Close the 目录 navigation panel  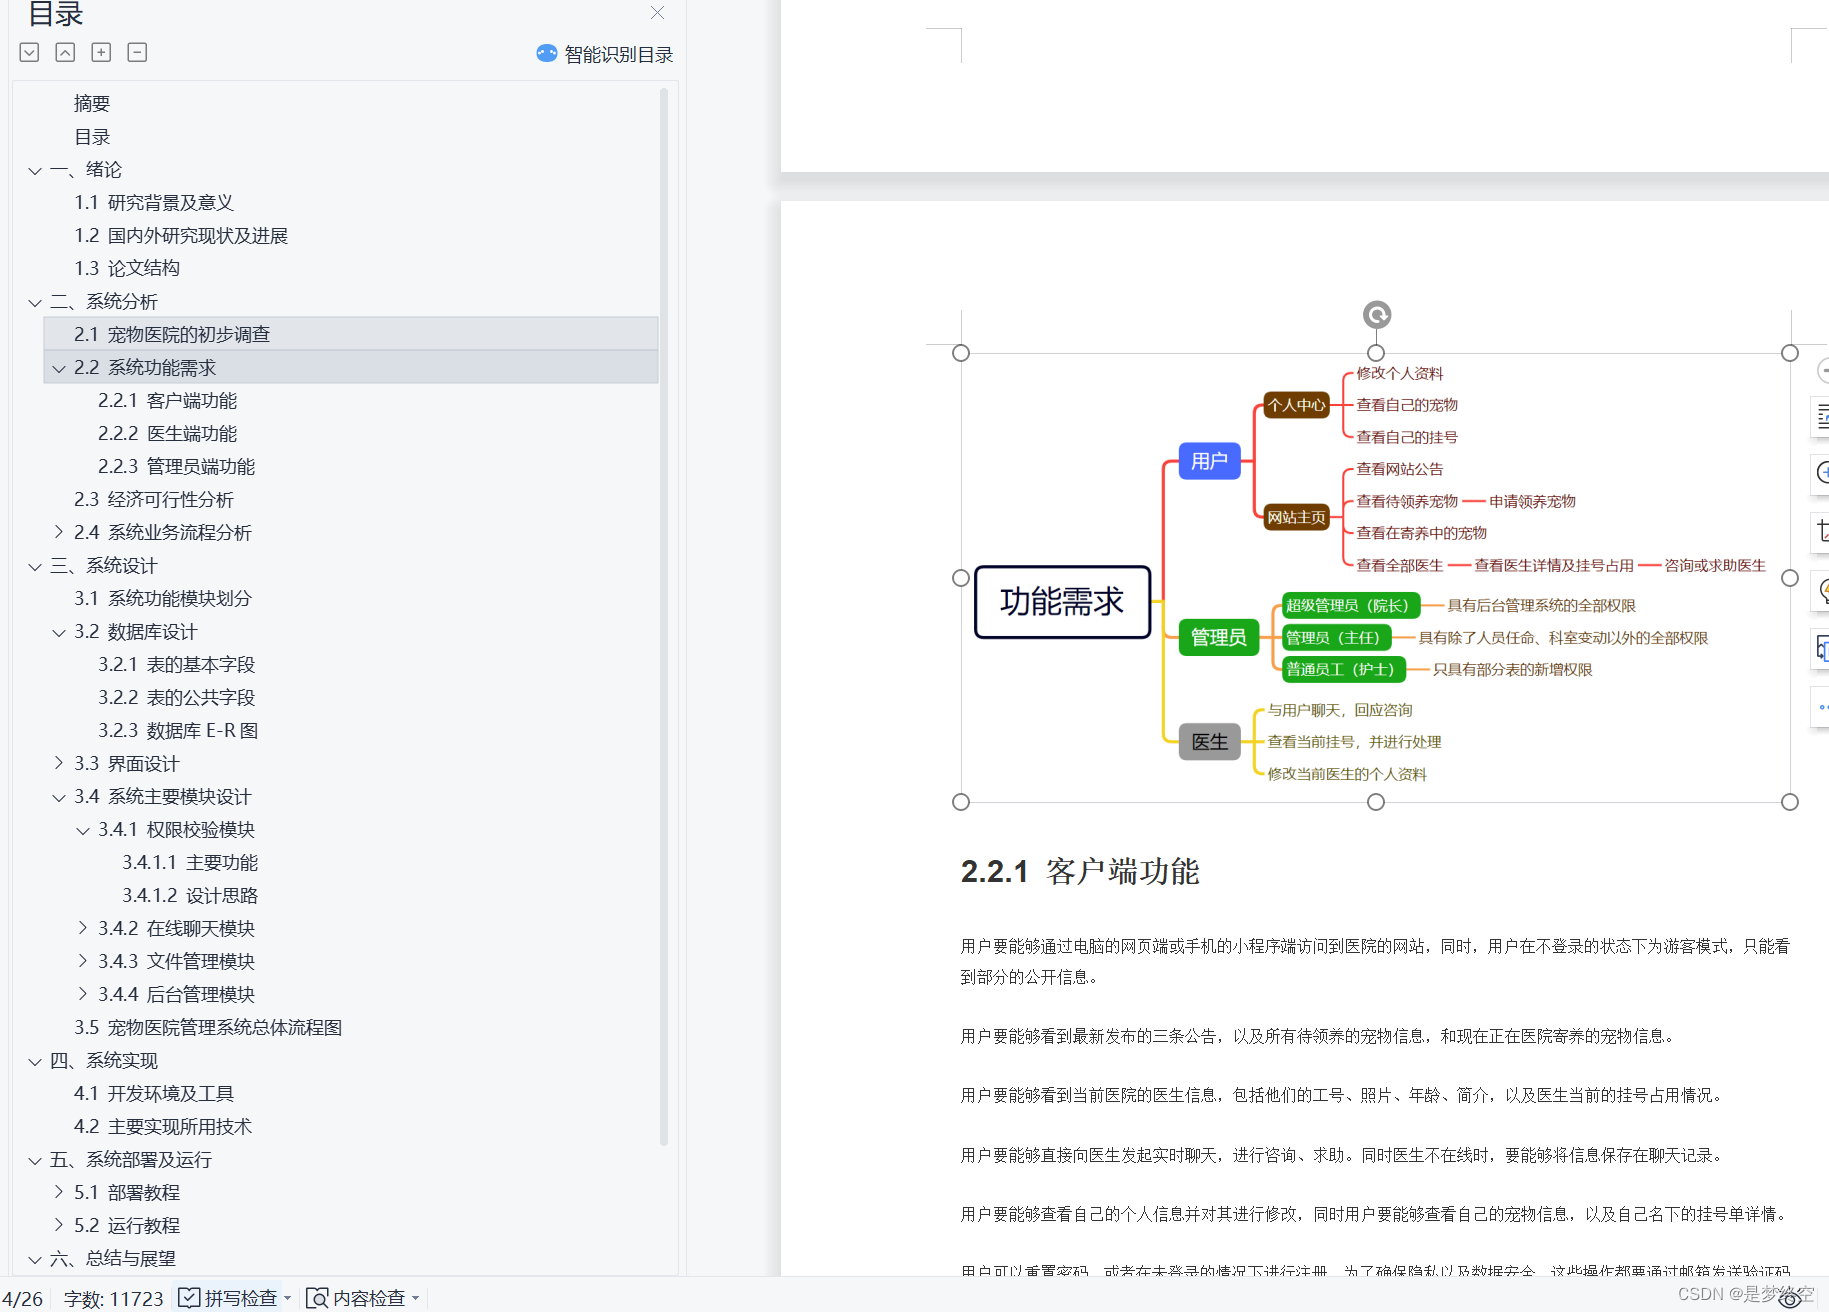(657, 13)
